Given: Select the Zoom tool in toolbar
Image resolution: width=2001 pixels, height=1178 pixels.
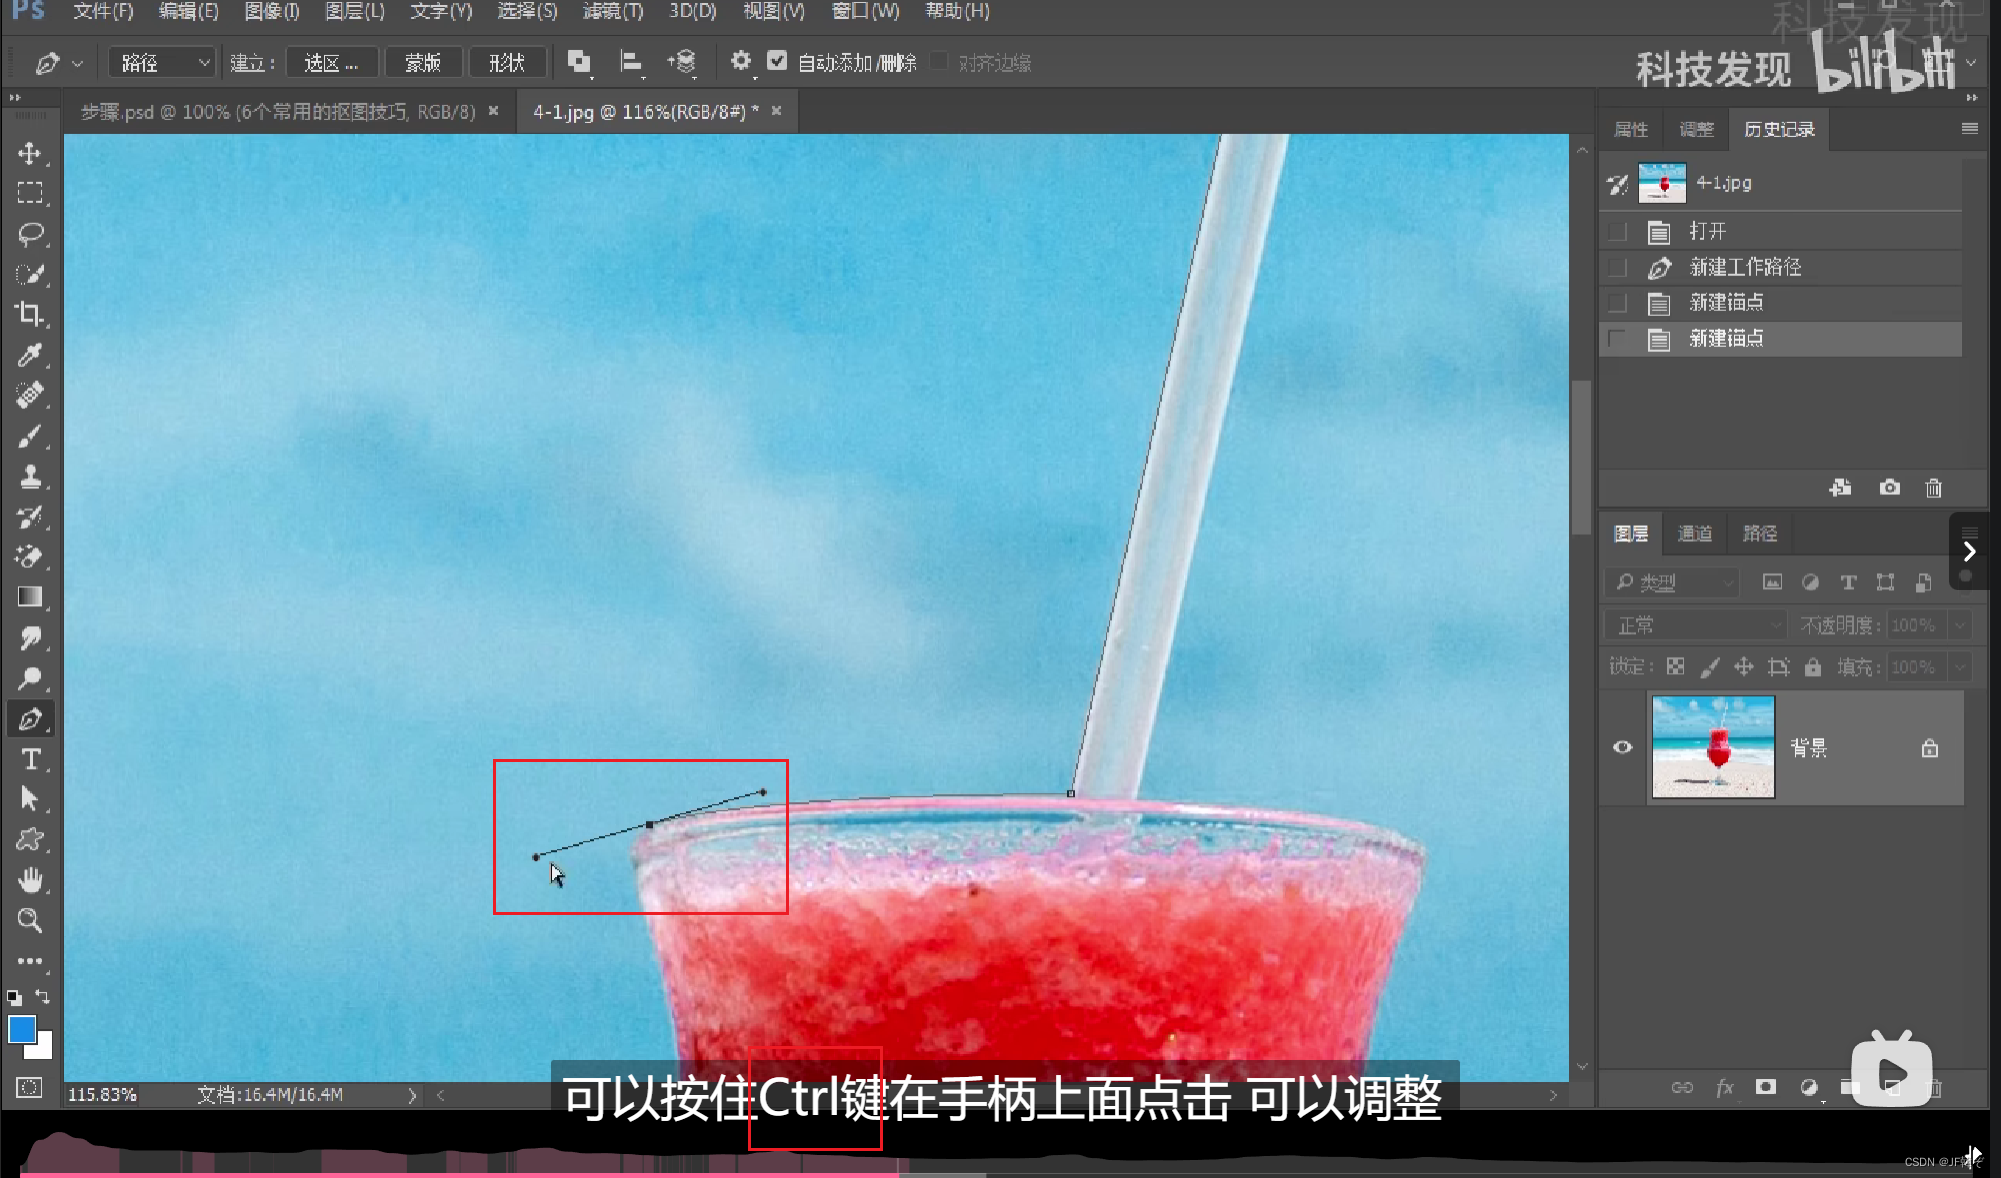Looking at the screenshot, I should coord(30,920).
